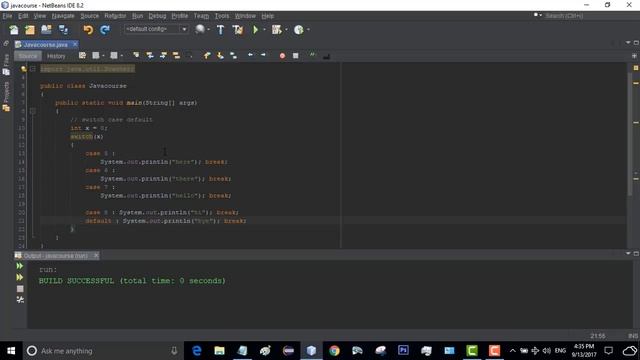Open the Refactor menu
Image resolution: width=640 pixels, height=360 pixels.
[115, 16]
